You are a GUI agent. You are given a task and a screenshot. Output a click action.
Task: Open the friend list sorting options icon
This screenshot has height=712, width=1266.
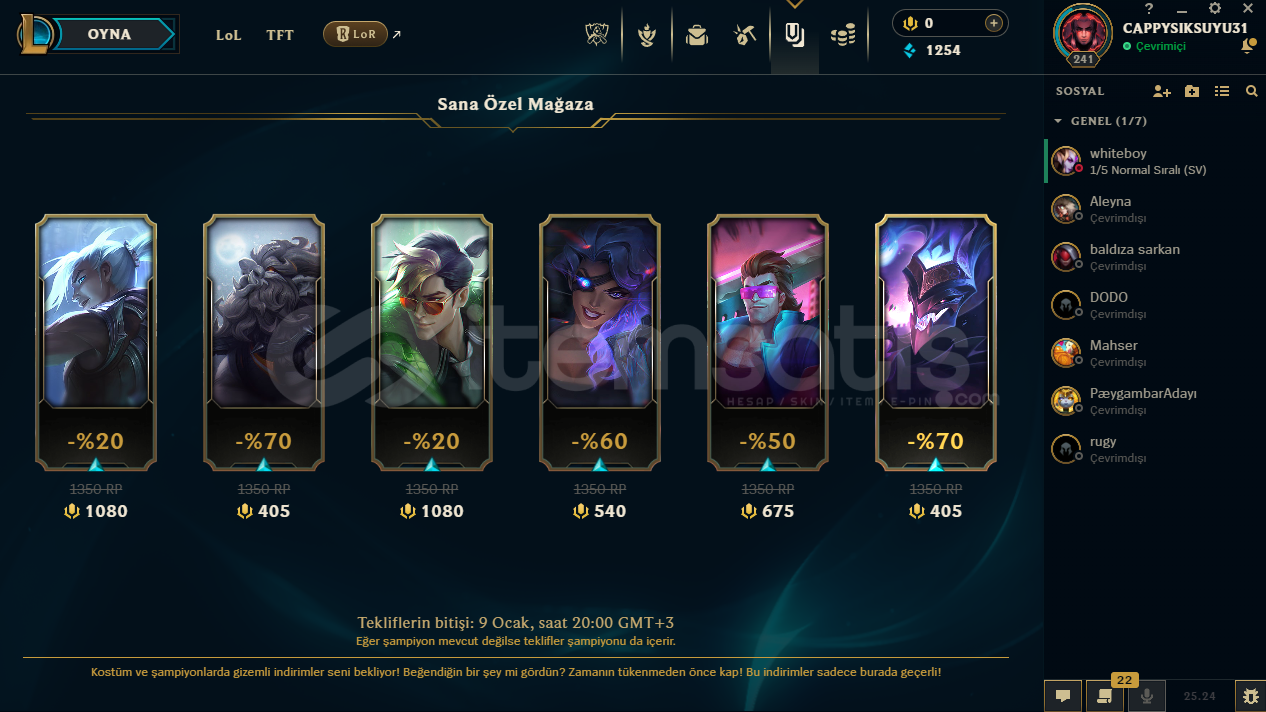click(x=1222, y=91)
